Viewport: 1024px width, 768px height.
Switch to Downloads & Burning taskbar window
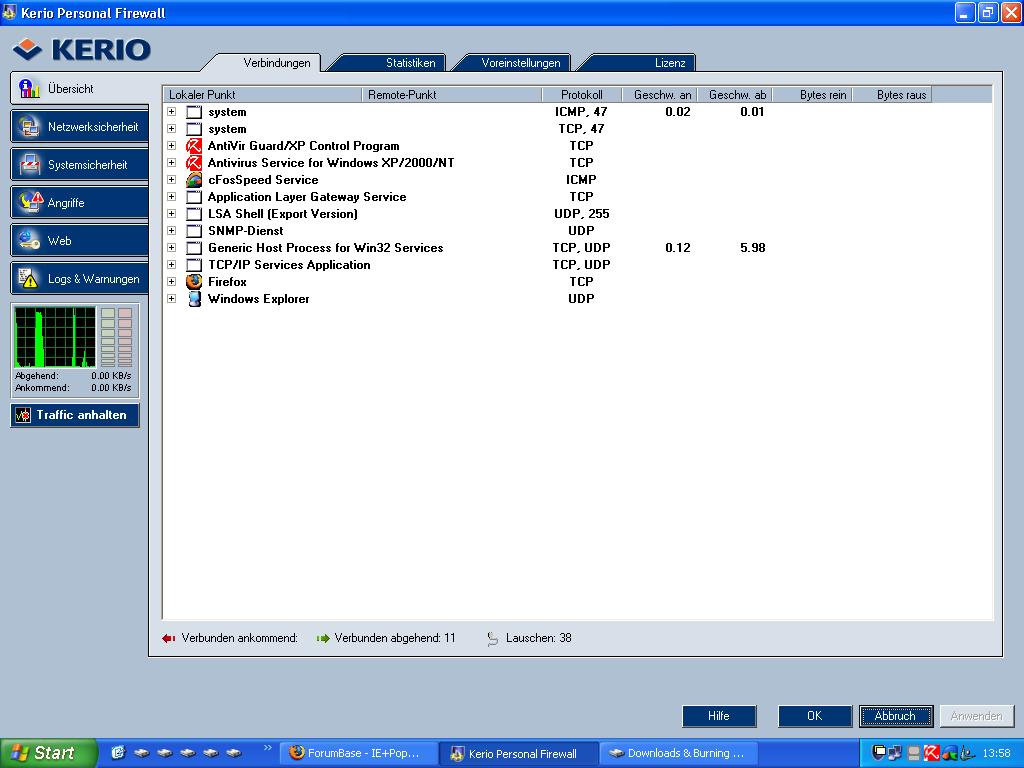[x=679, y=753]
